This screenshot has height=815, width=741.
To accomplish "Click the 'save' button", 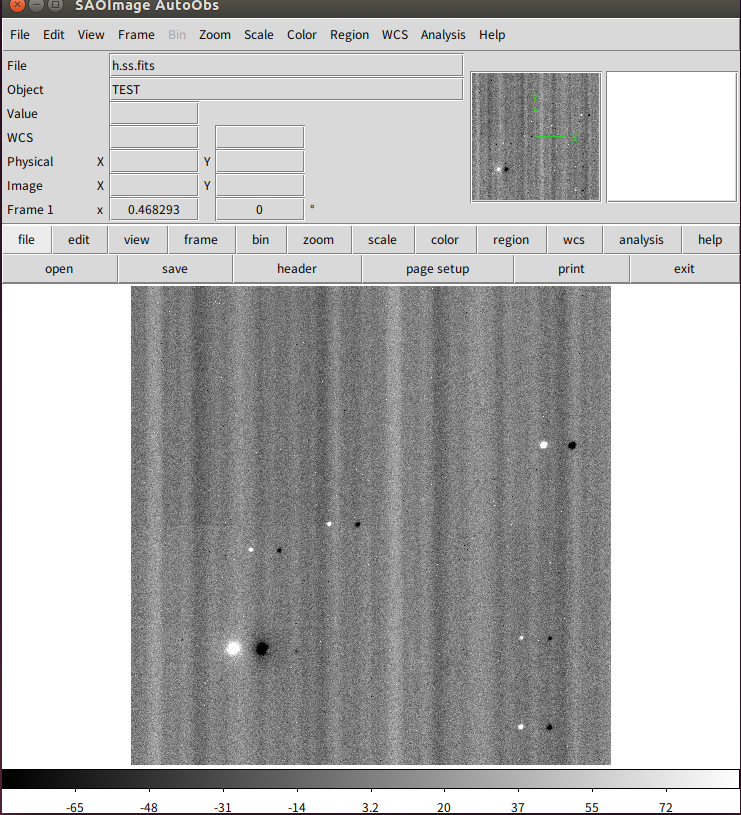I will click(x=175, y=269).
